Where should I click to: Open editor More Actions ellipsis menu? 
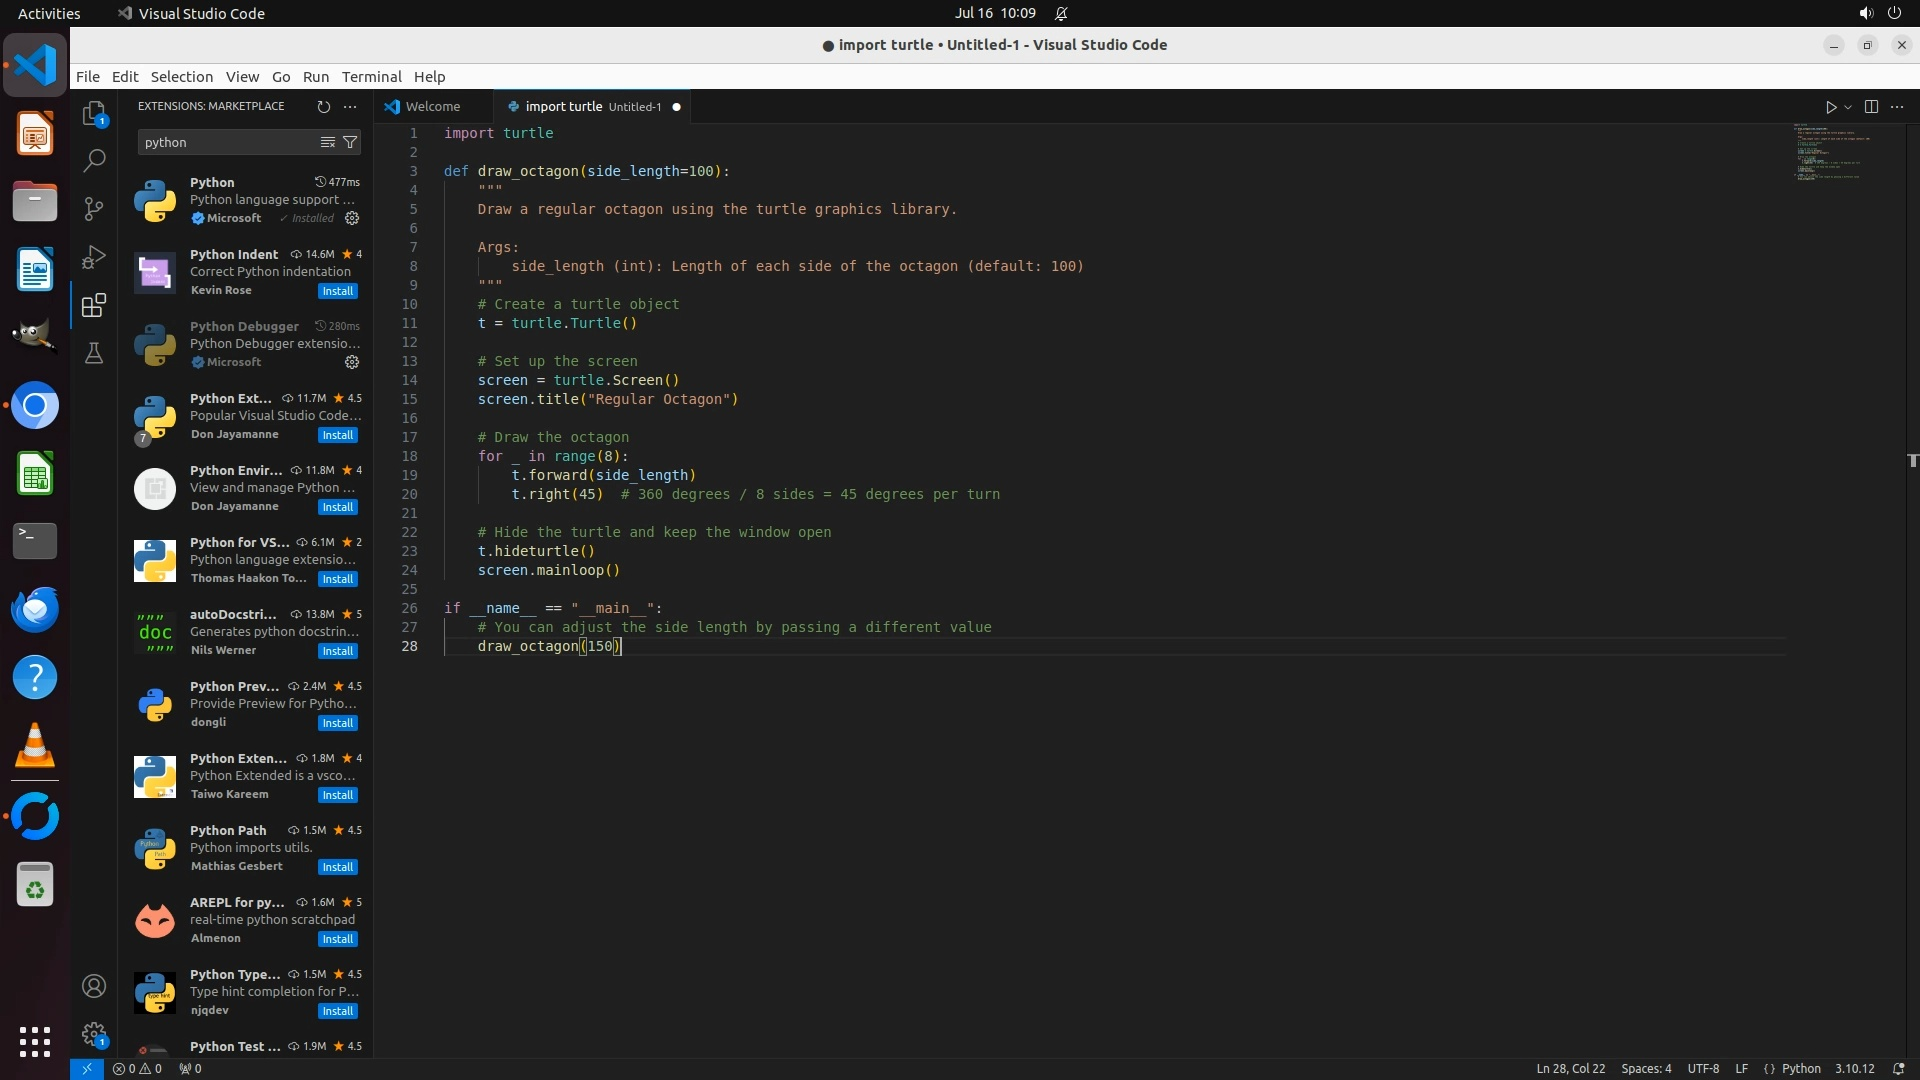(1897, 106)
